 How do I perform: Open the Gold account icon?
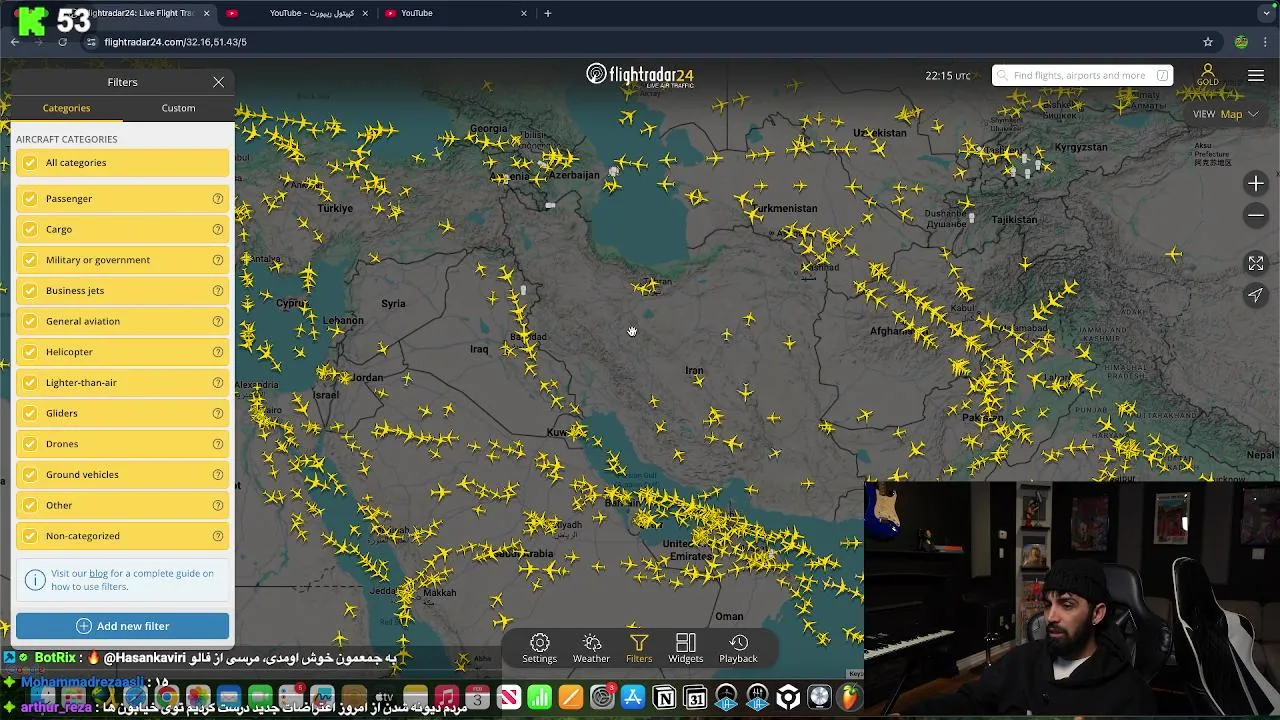click(x=1207, y=75)
